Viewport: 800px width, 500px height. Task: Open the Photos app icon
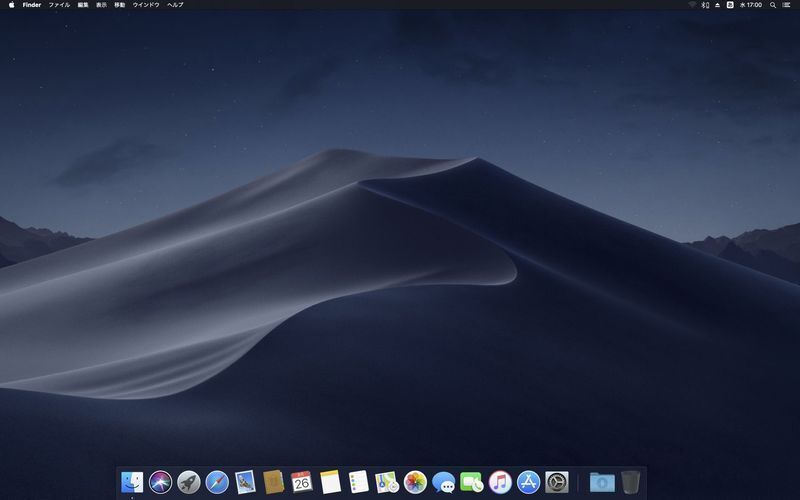coord(415,482)
